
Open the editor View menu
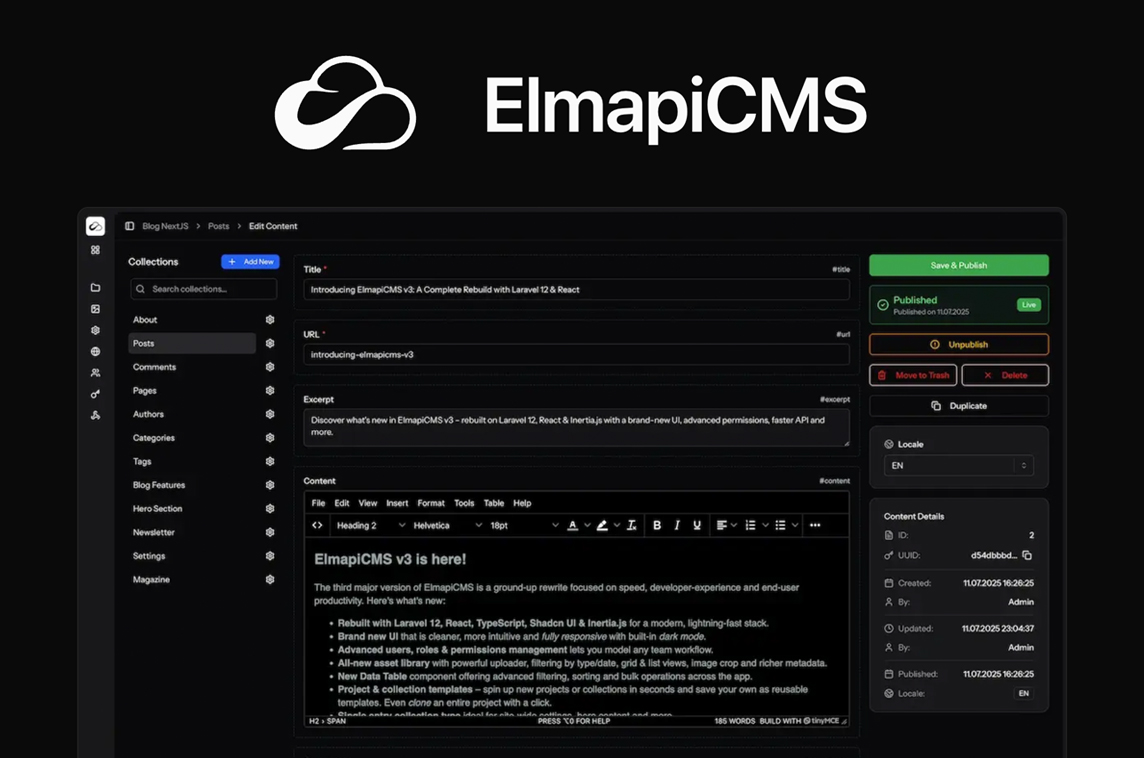coord(368,503)
